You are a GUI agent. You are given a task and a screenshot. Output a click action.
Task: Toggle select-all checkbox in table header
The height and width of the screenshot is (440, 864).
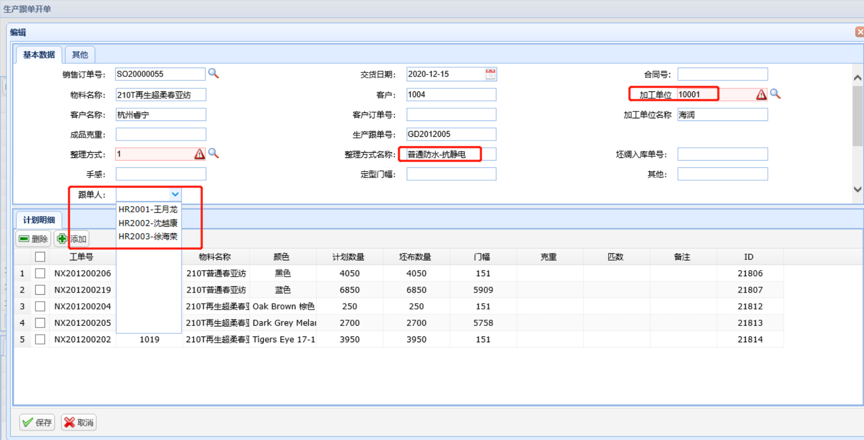[x=40, y=257]
